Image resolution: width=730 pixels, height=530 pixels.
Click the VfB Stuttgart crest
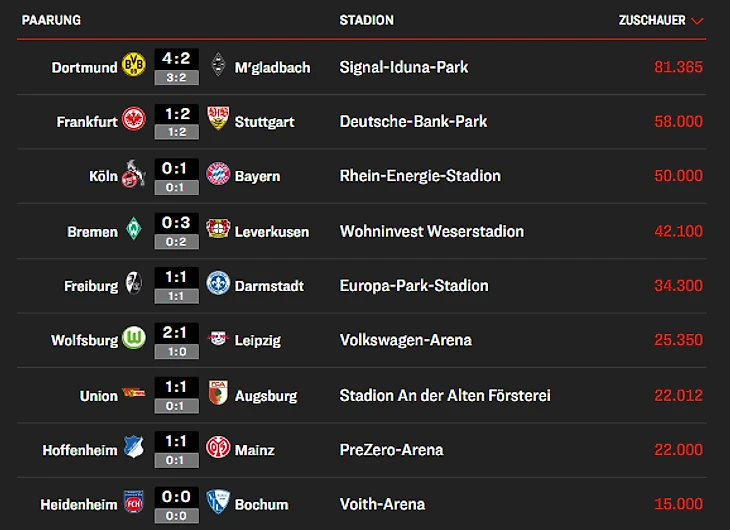click(x=218, y=121)
